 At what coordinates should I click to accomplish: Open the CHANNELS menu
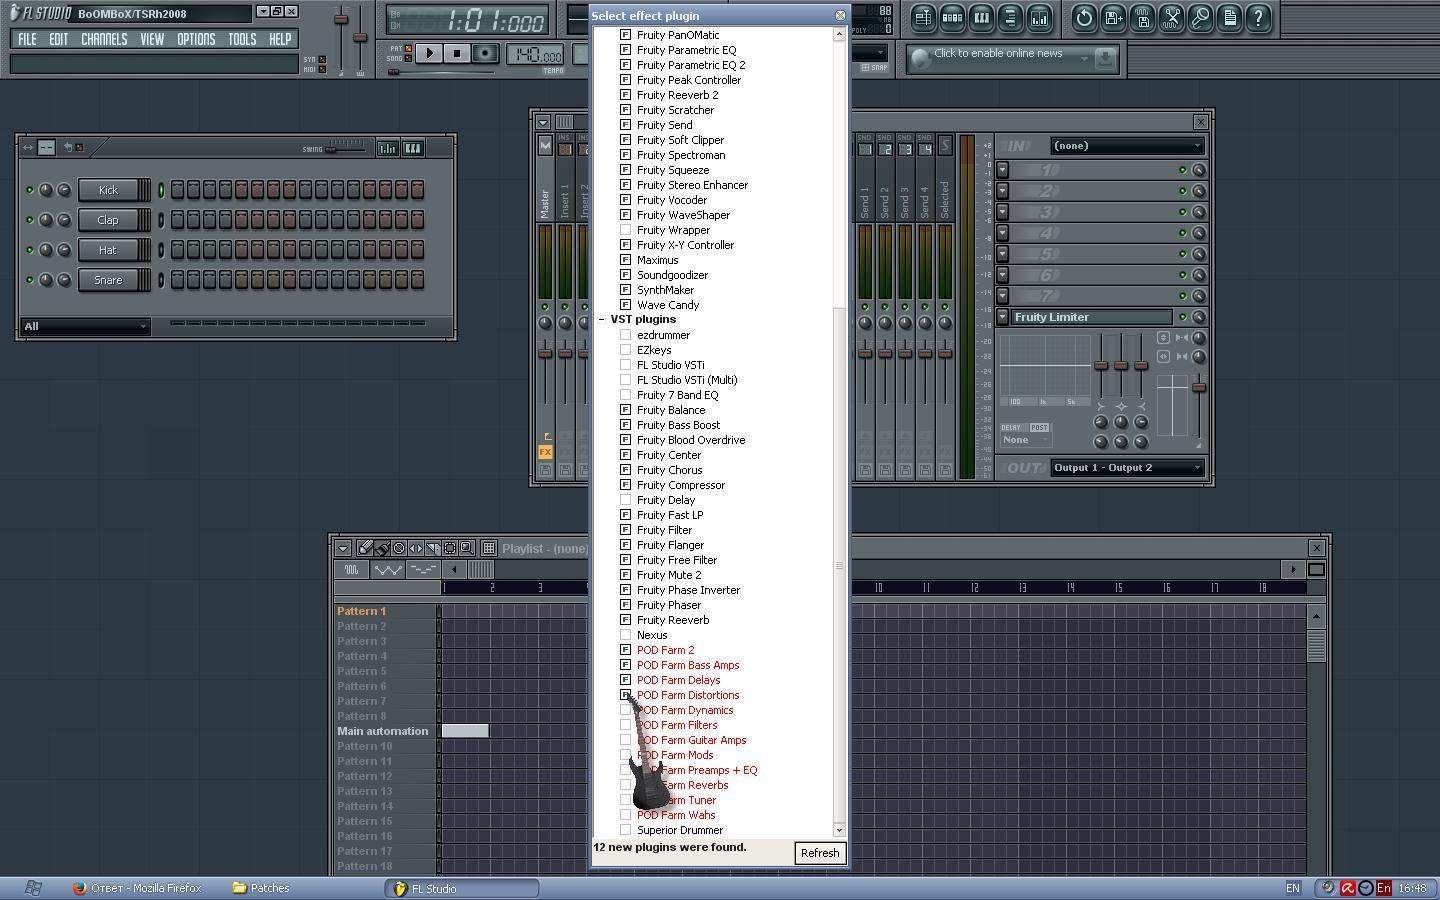tap(104, 39)
